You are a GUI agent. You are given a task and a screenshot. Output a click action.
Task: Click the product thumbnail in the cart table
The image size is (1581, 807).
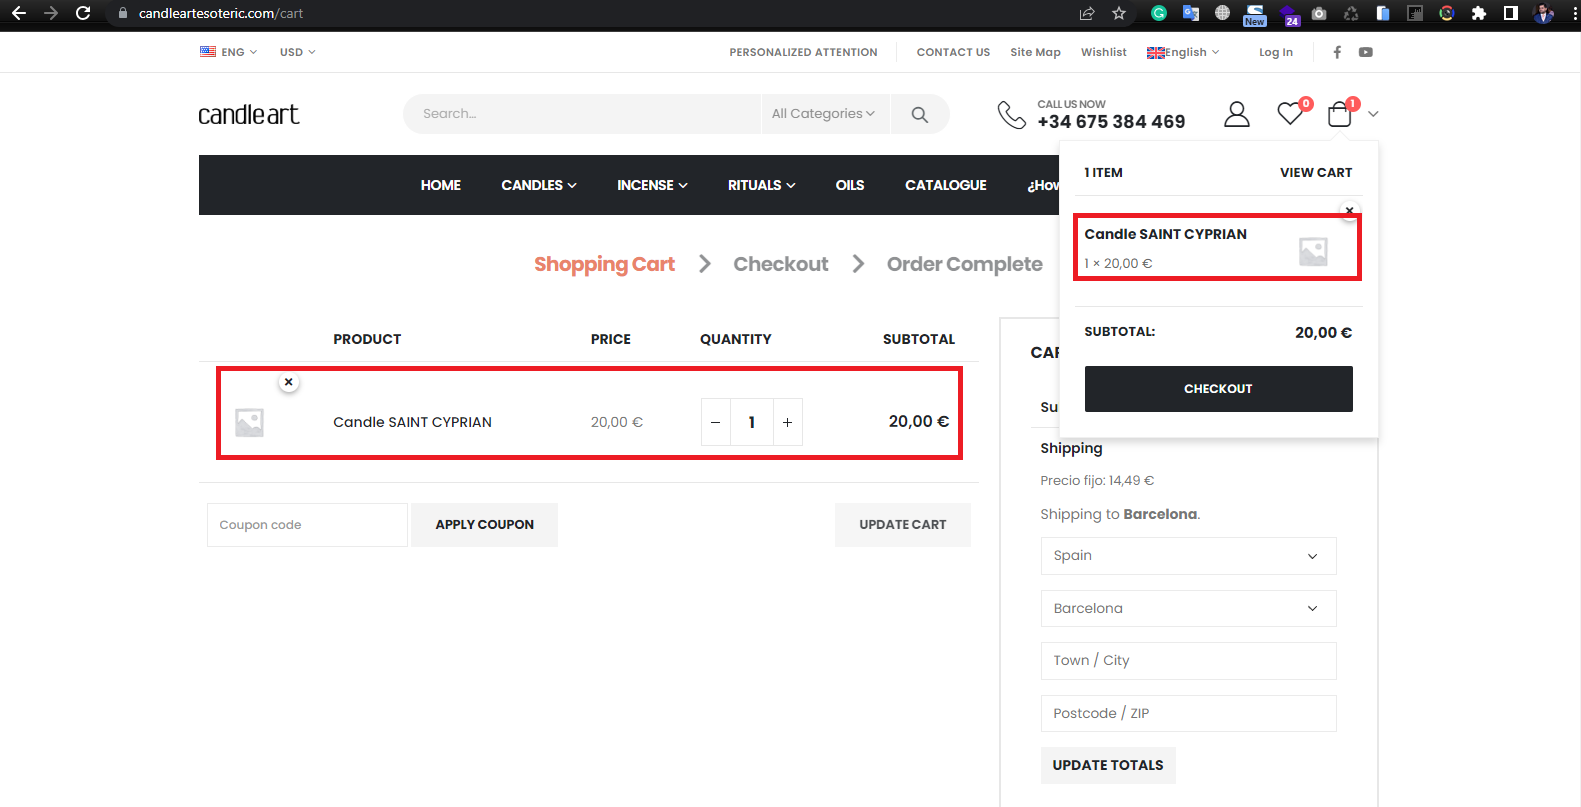[249, 422]
